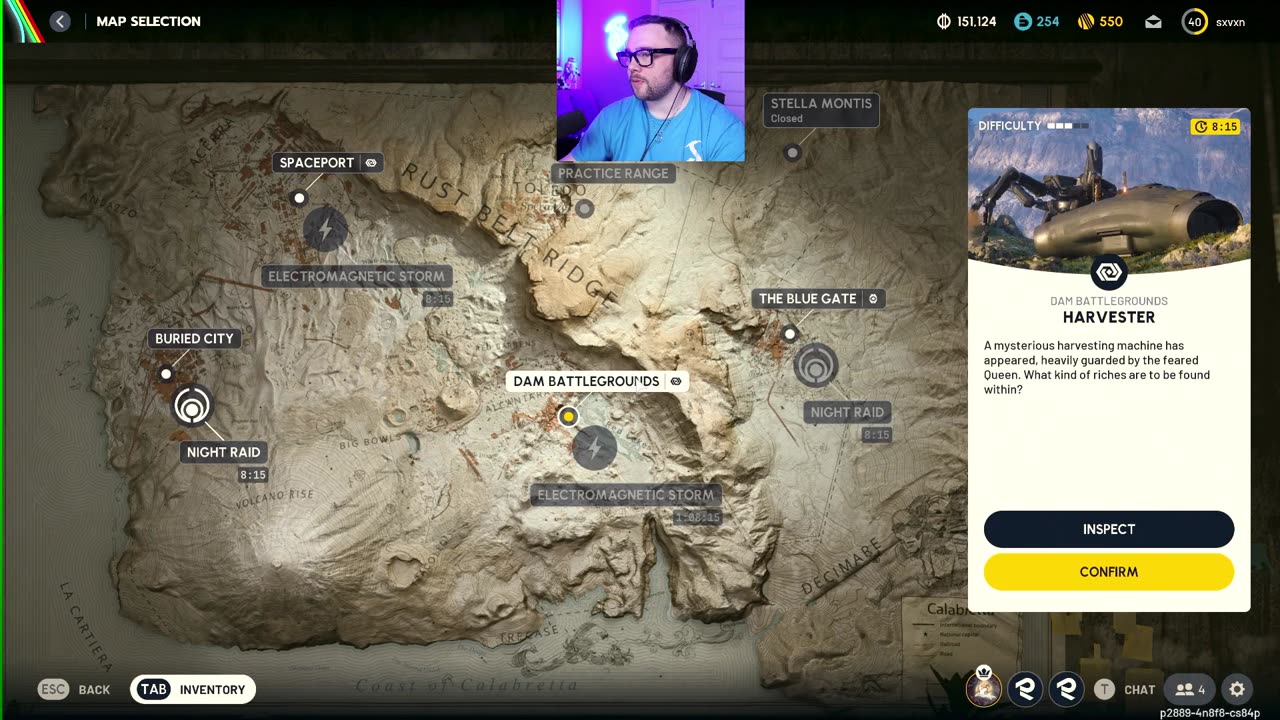Viewport: 1280px width, 720px height.
Task: Confirm the Harvester map selection
Action: pos(1109,572)
